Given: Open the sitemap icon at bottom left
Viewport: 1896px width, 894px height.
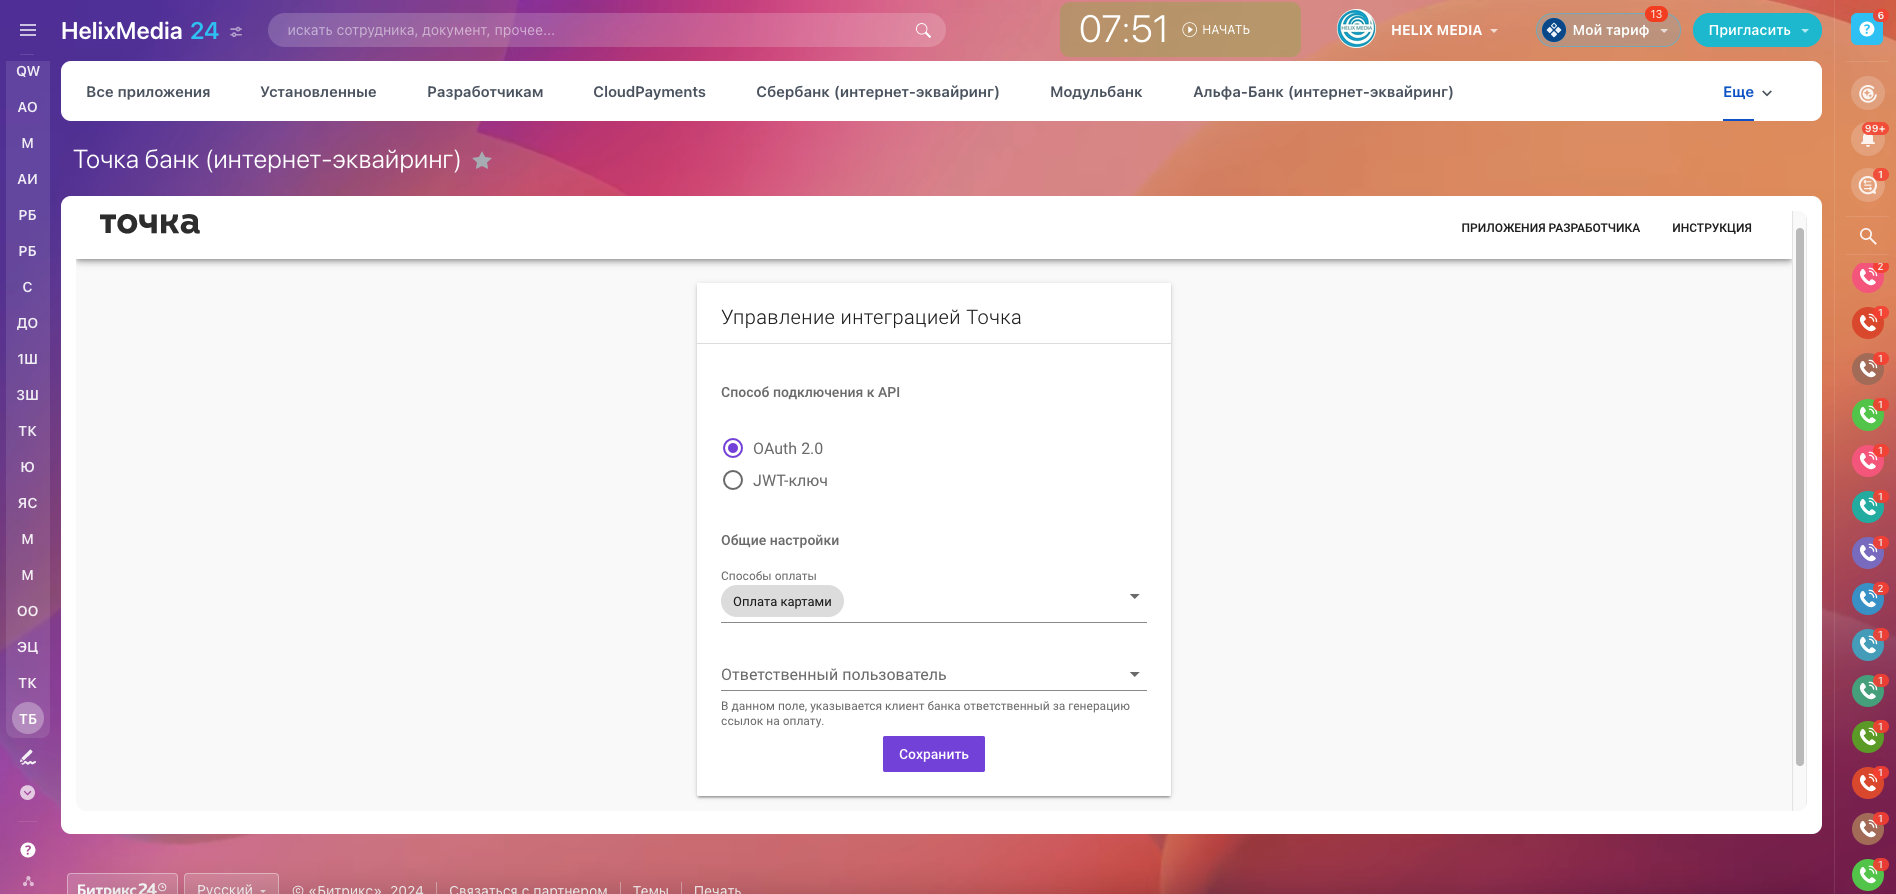Looking at the screenshot, I should (x=28, y=881).
